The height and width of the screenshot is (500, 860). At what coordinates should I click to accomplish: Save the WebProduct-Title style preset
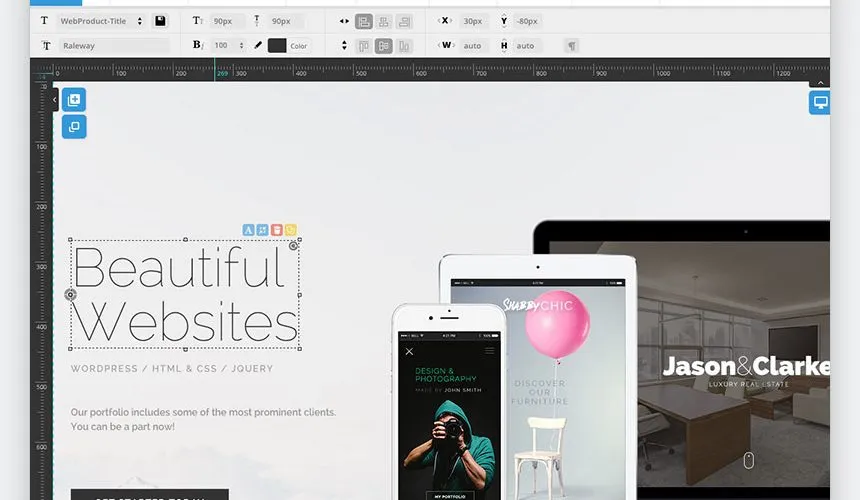[x=160, y=21]
